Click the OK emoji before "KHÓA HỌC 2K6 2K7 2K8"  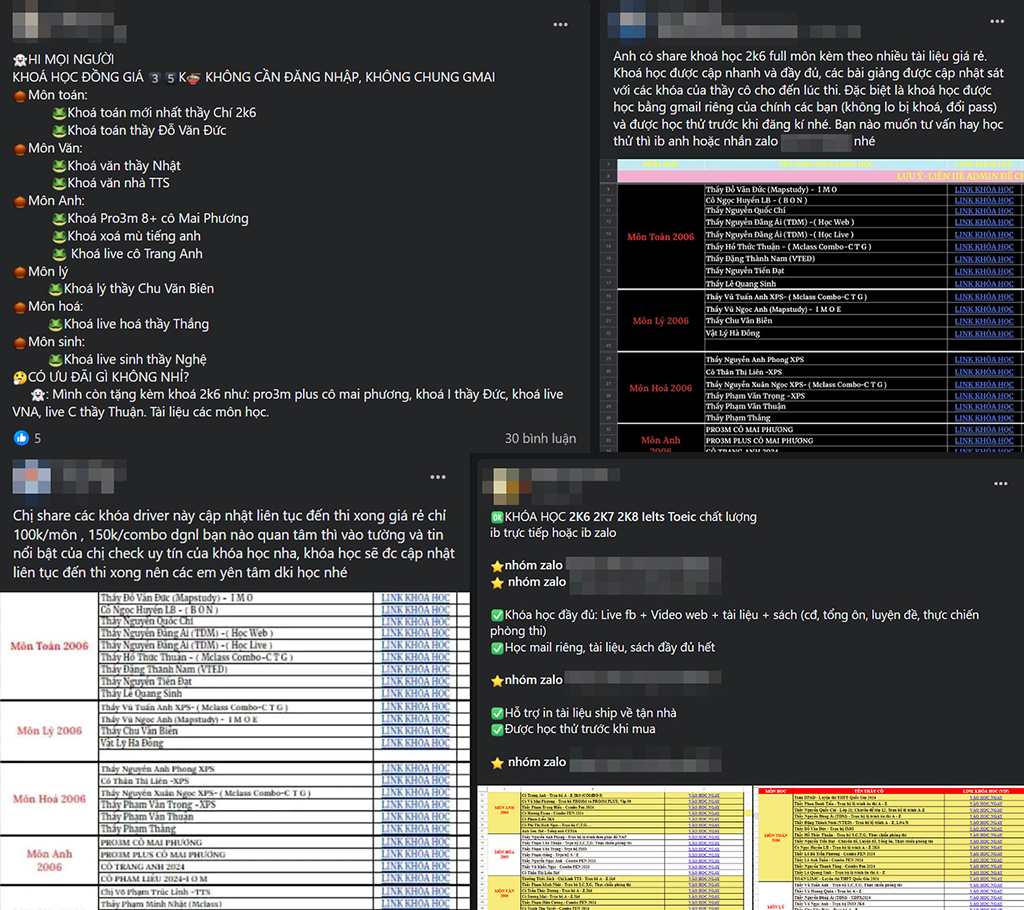497,517
